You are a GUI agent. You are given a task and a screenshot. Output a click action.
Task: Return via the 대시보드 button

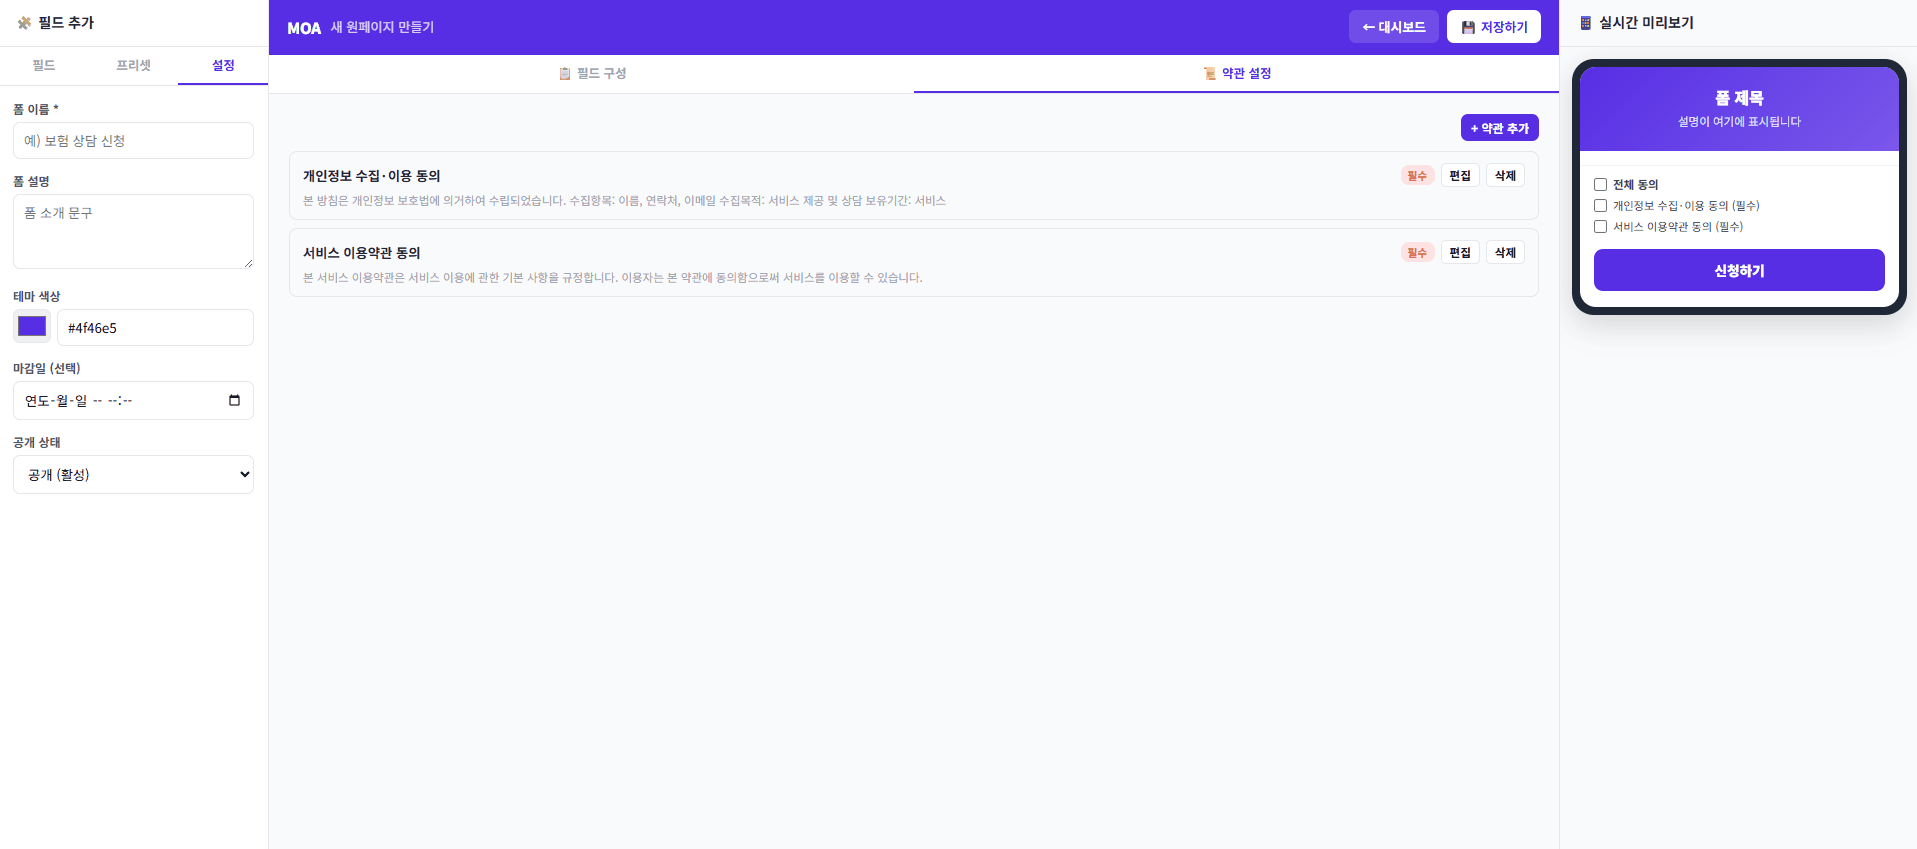tap(1393, 27)
